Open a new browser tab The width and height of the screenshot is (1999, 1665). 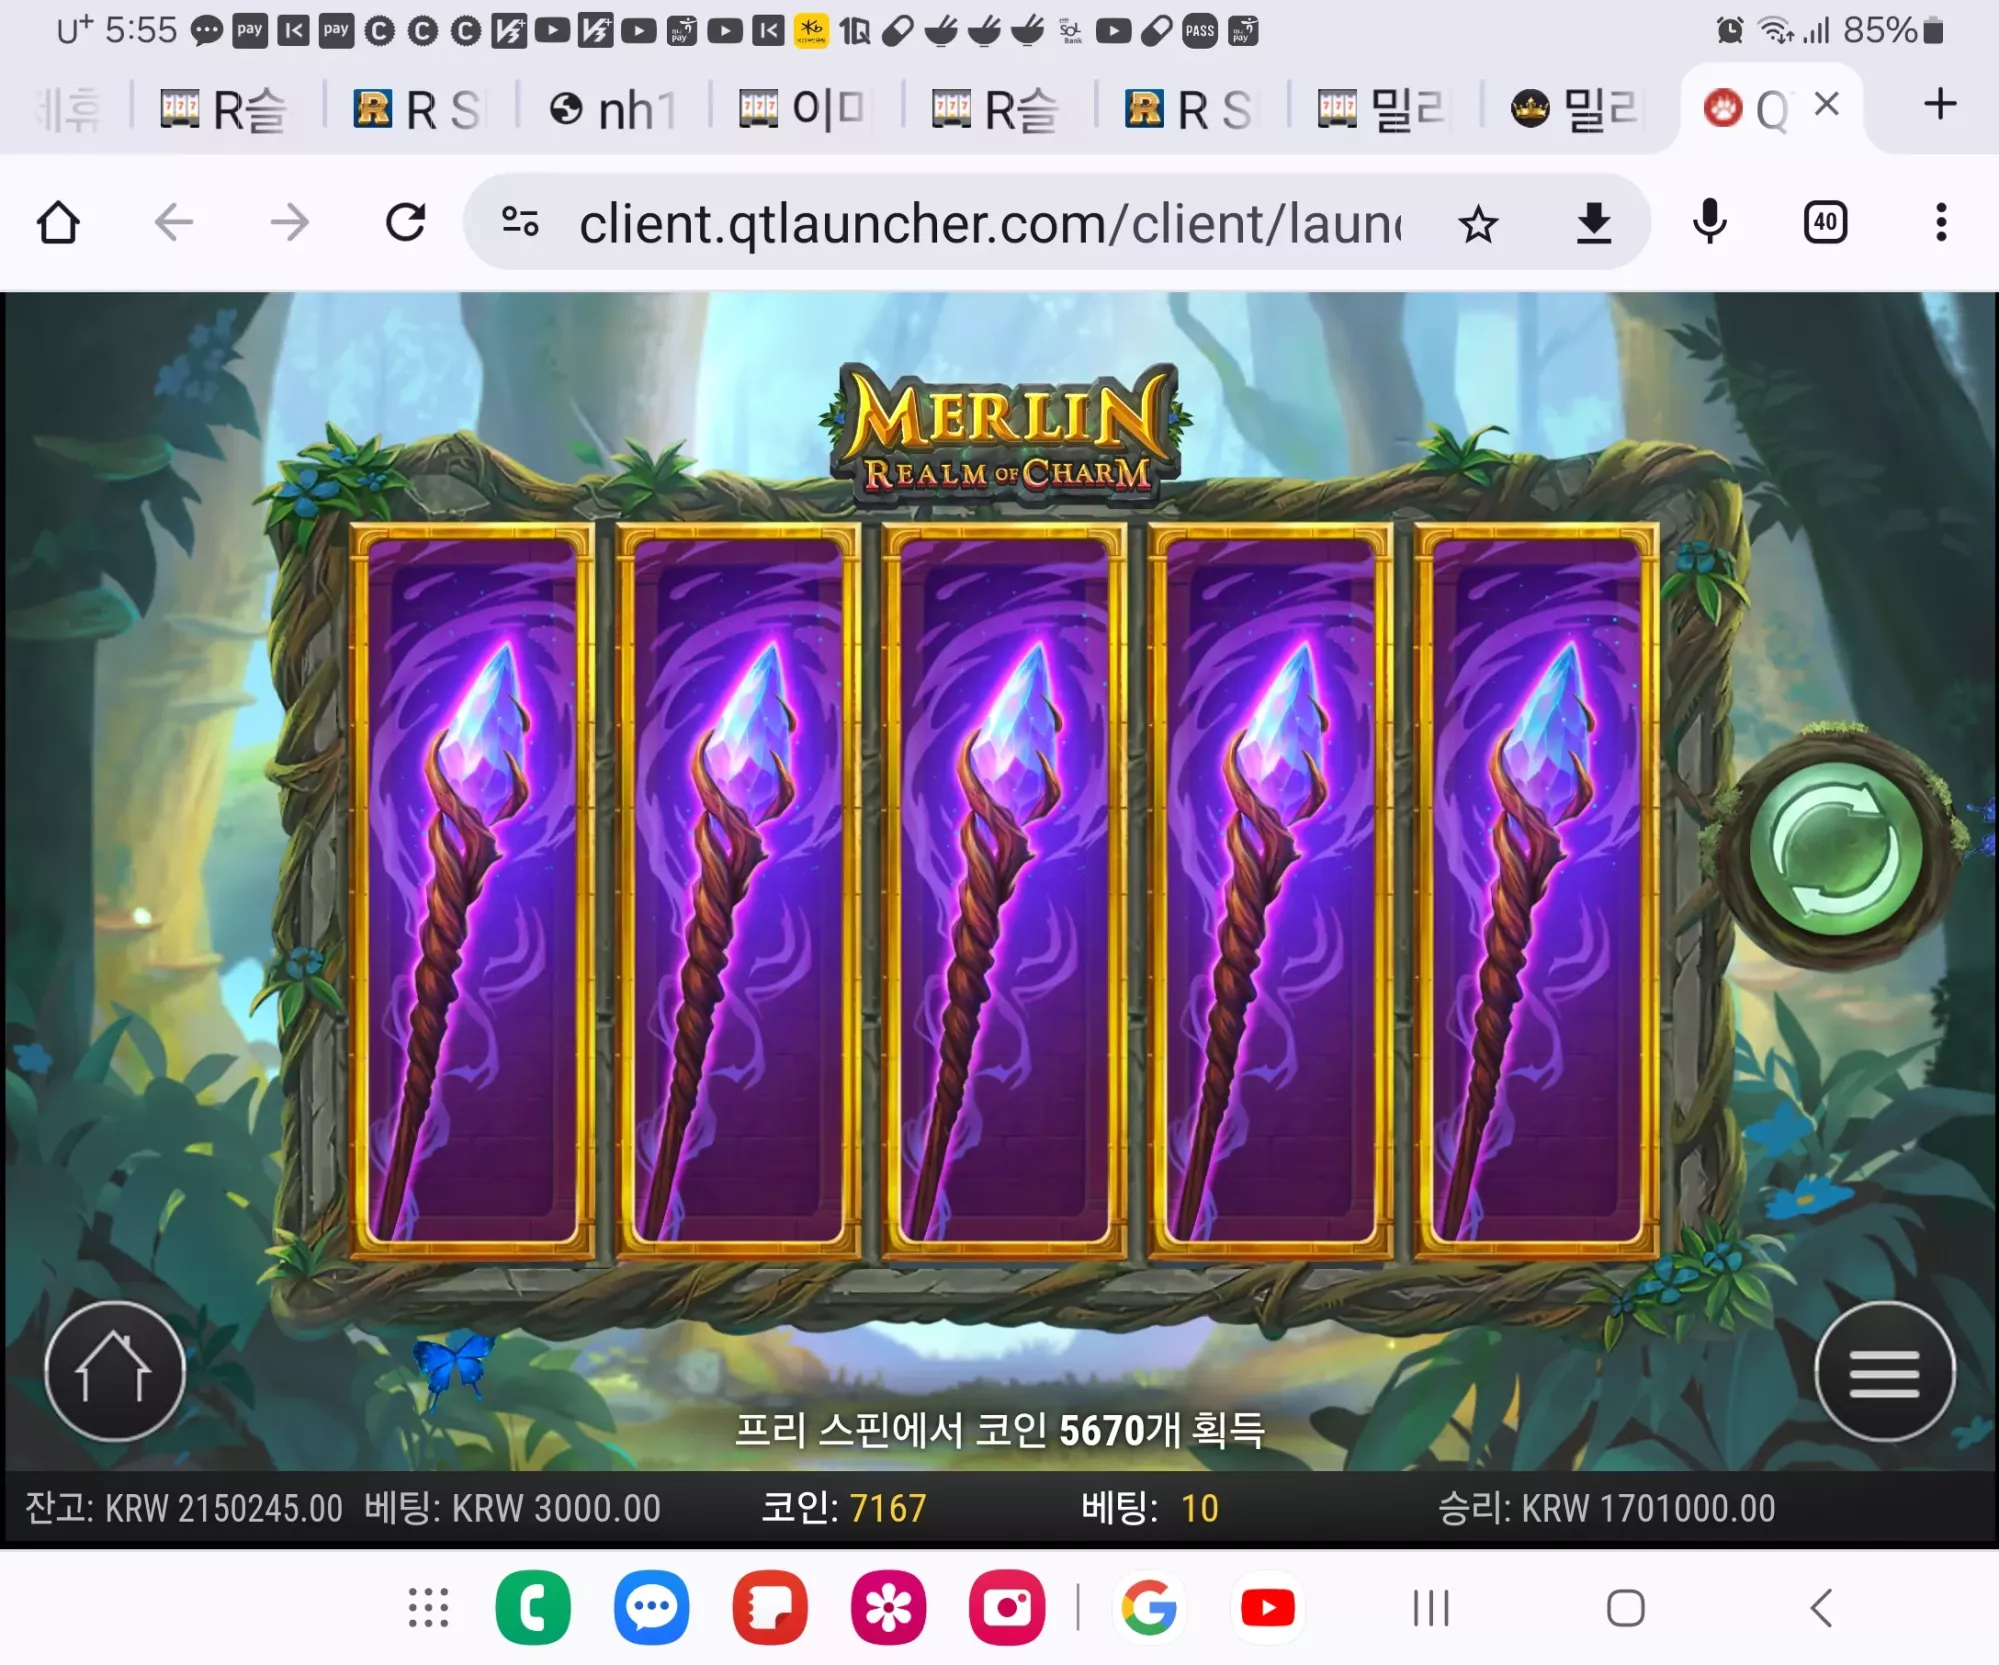[x=1940, y=104]
